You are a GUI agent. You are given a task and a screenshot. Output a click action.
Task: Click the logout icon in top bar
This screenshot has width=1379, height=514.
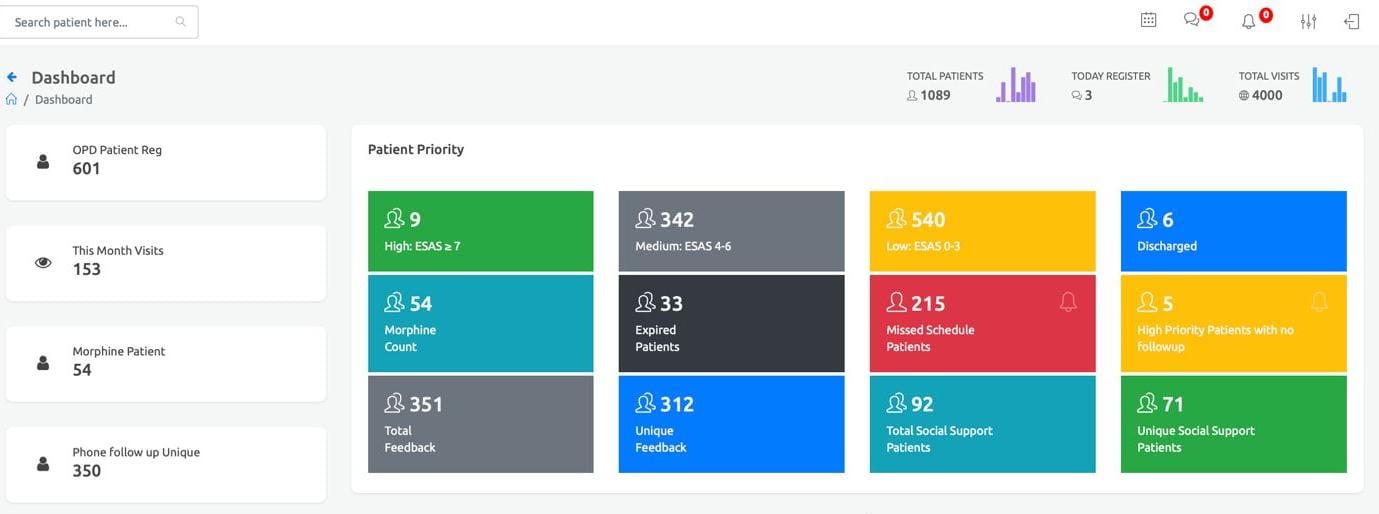click(1352, 21)
